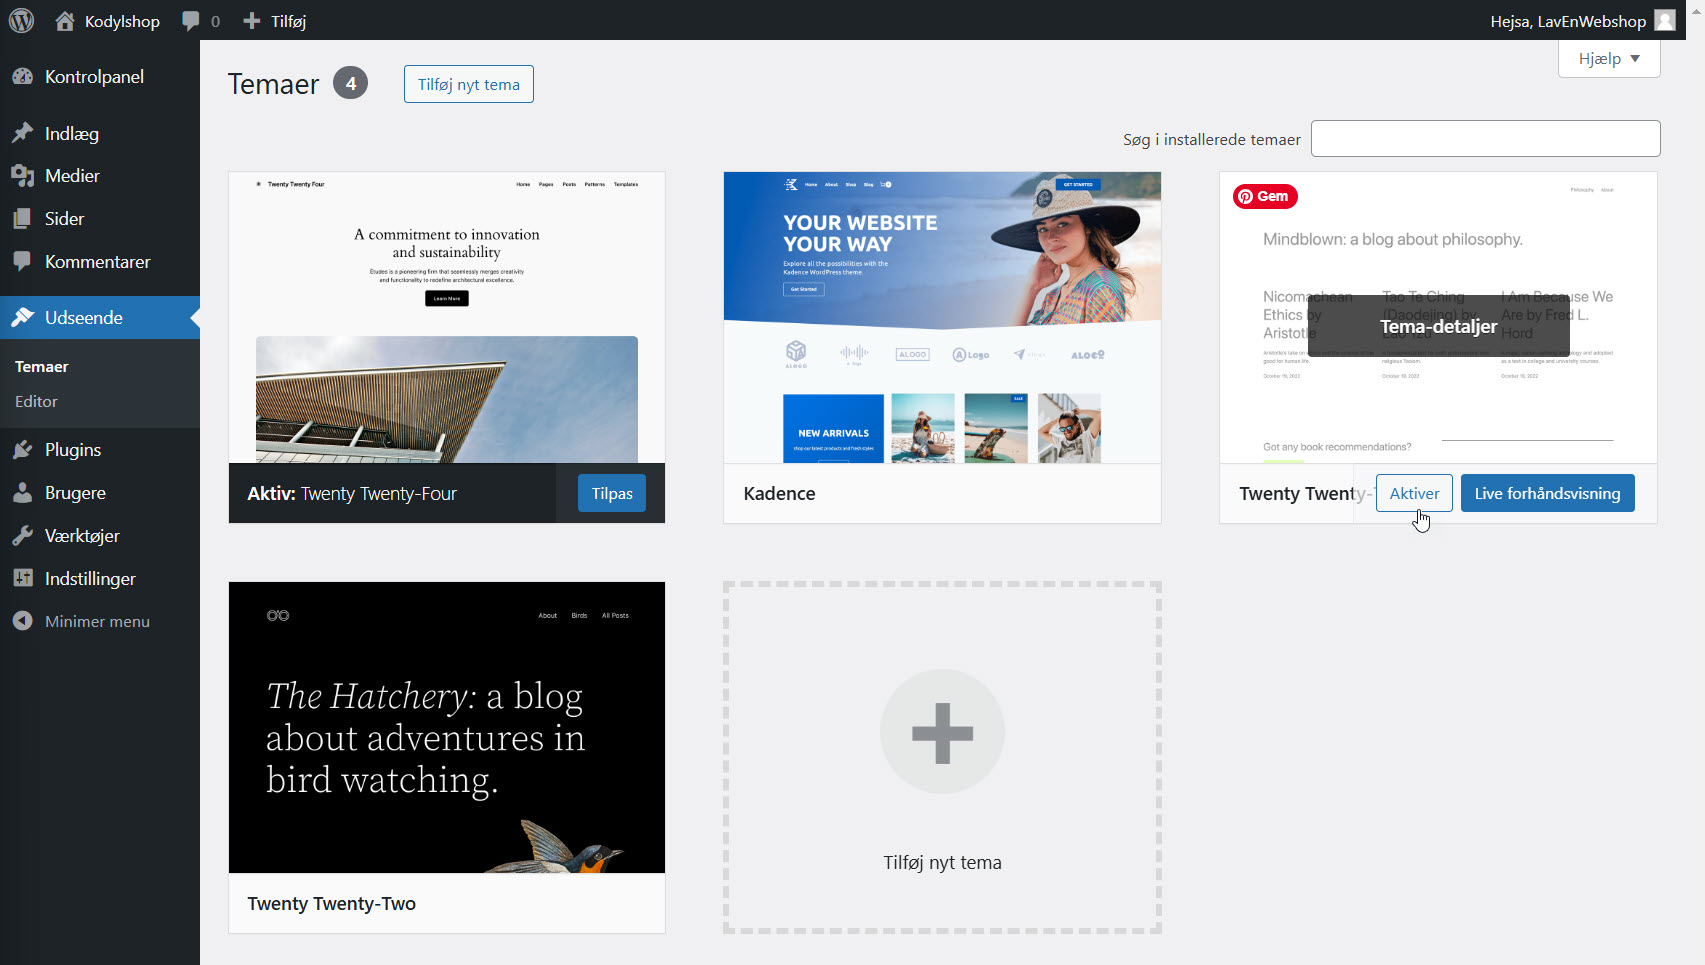The image size is (1705, 965).
Task: Open the comments bubble icon in admin bar
Action: coord(191,21)
